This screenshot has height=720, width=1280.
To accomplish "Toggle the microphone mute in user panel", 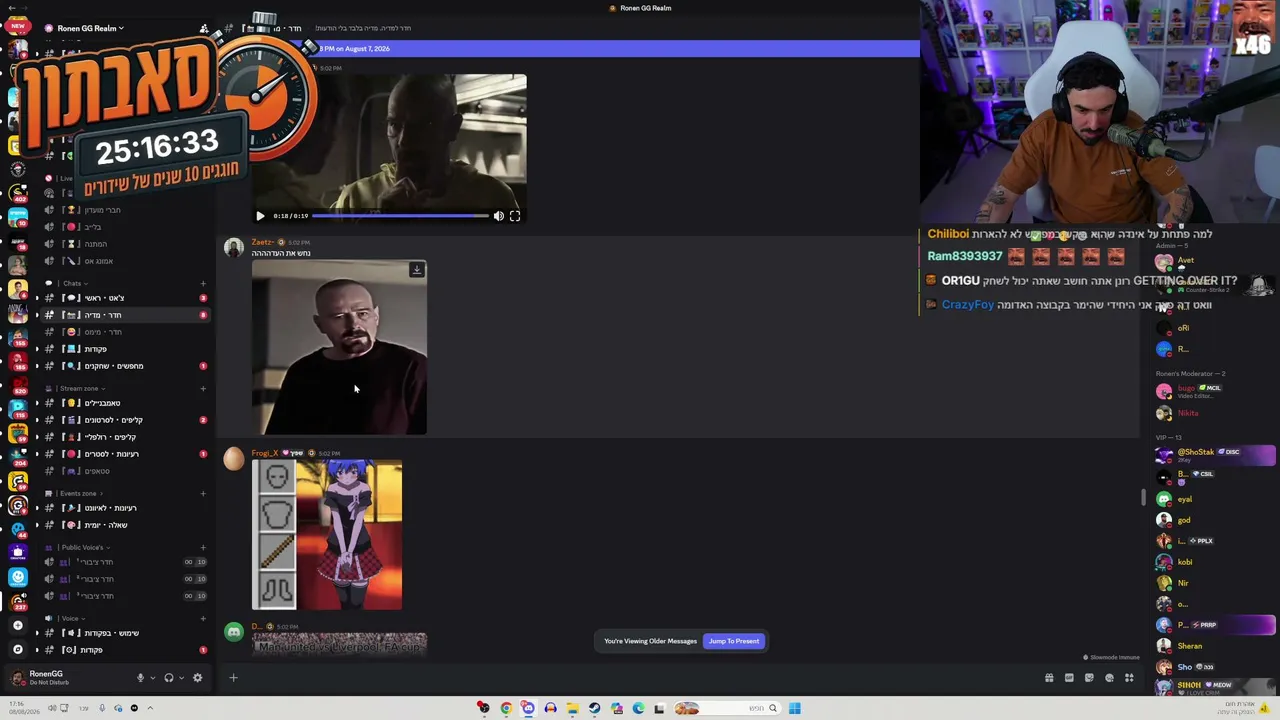I will click(140, 678).
